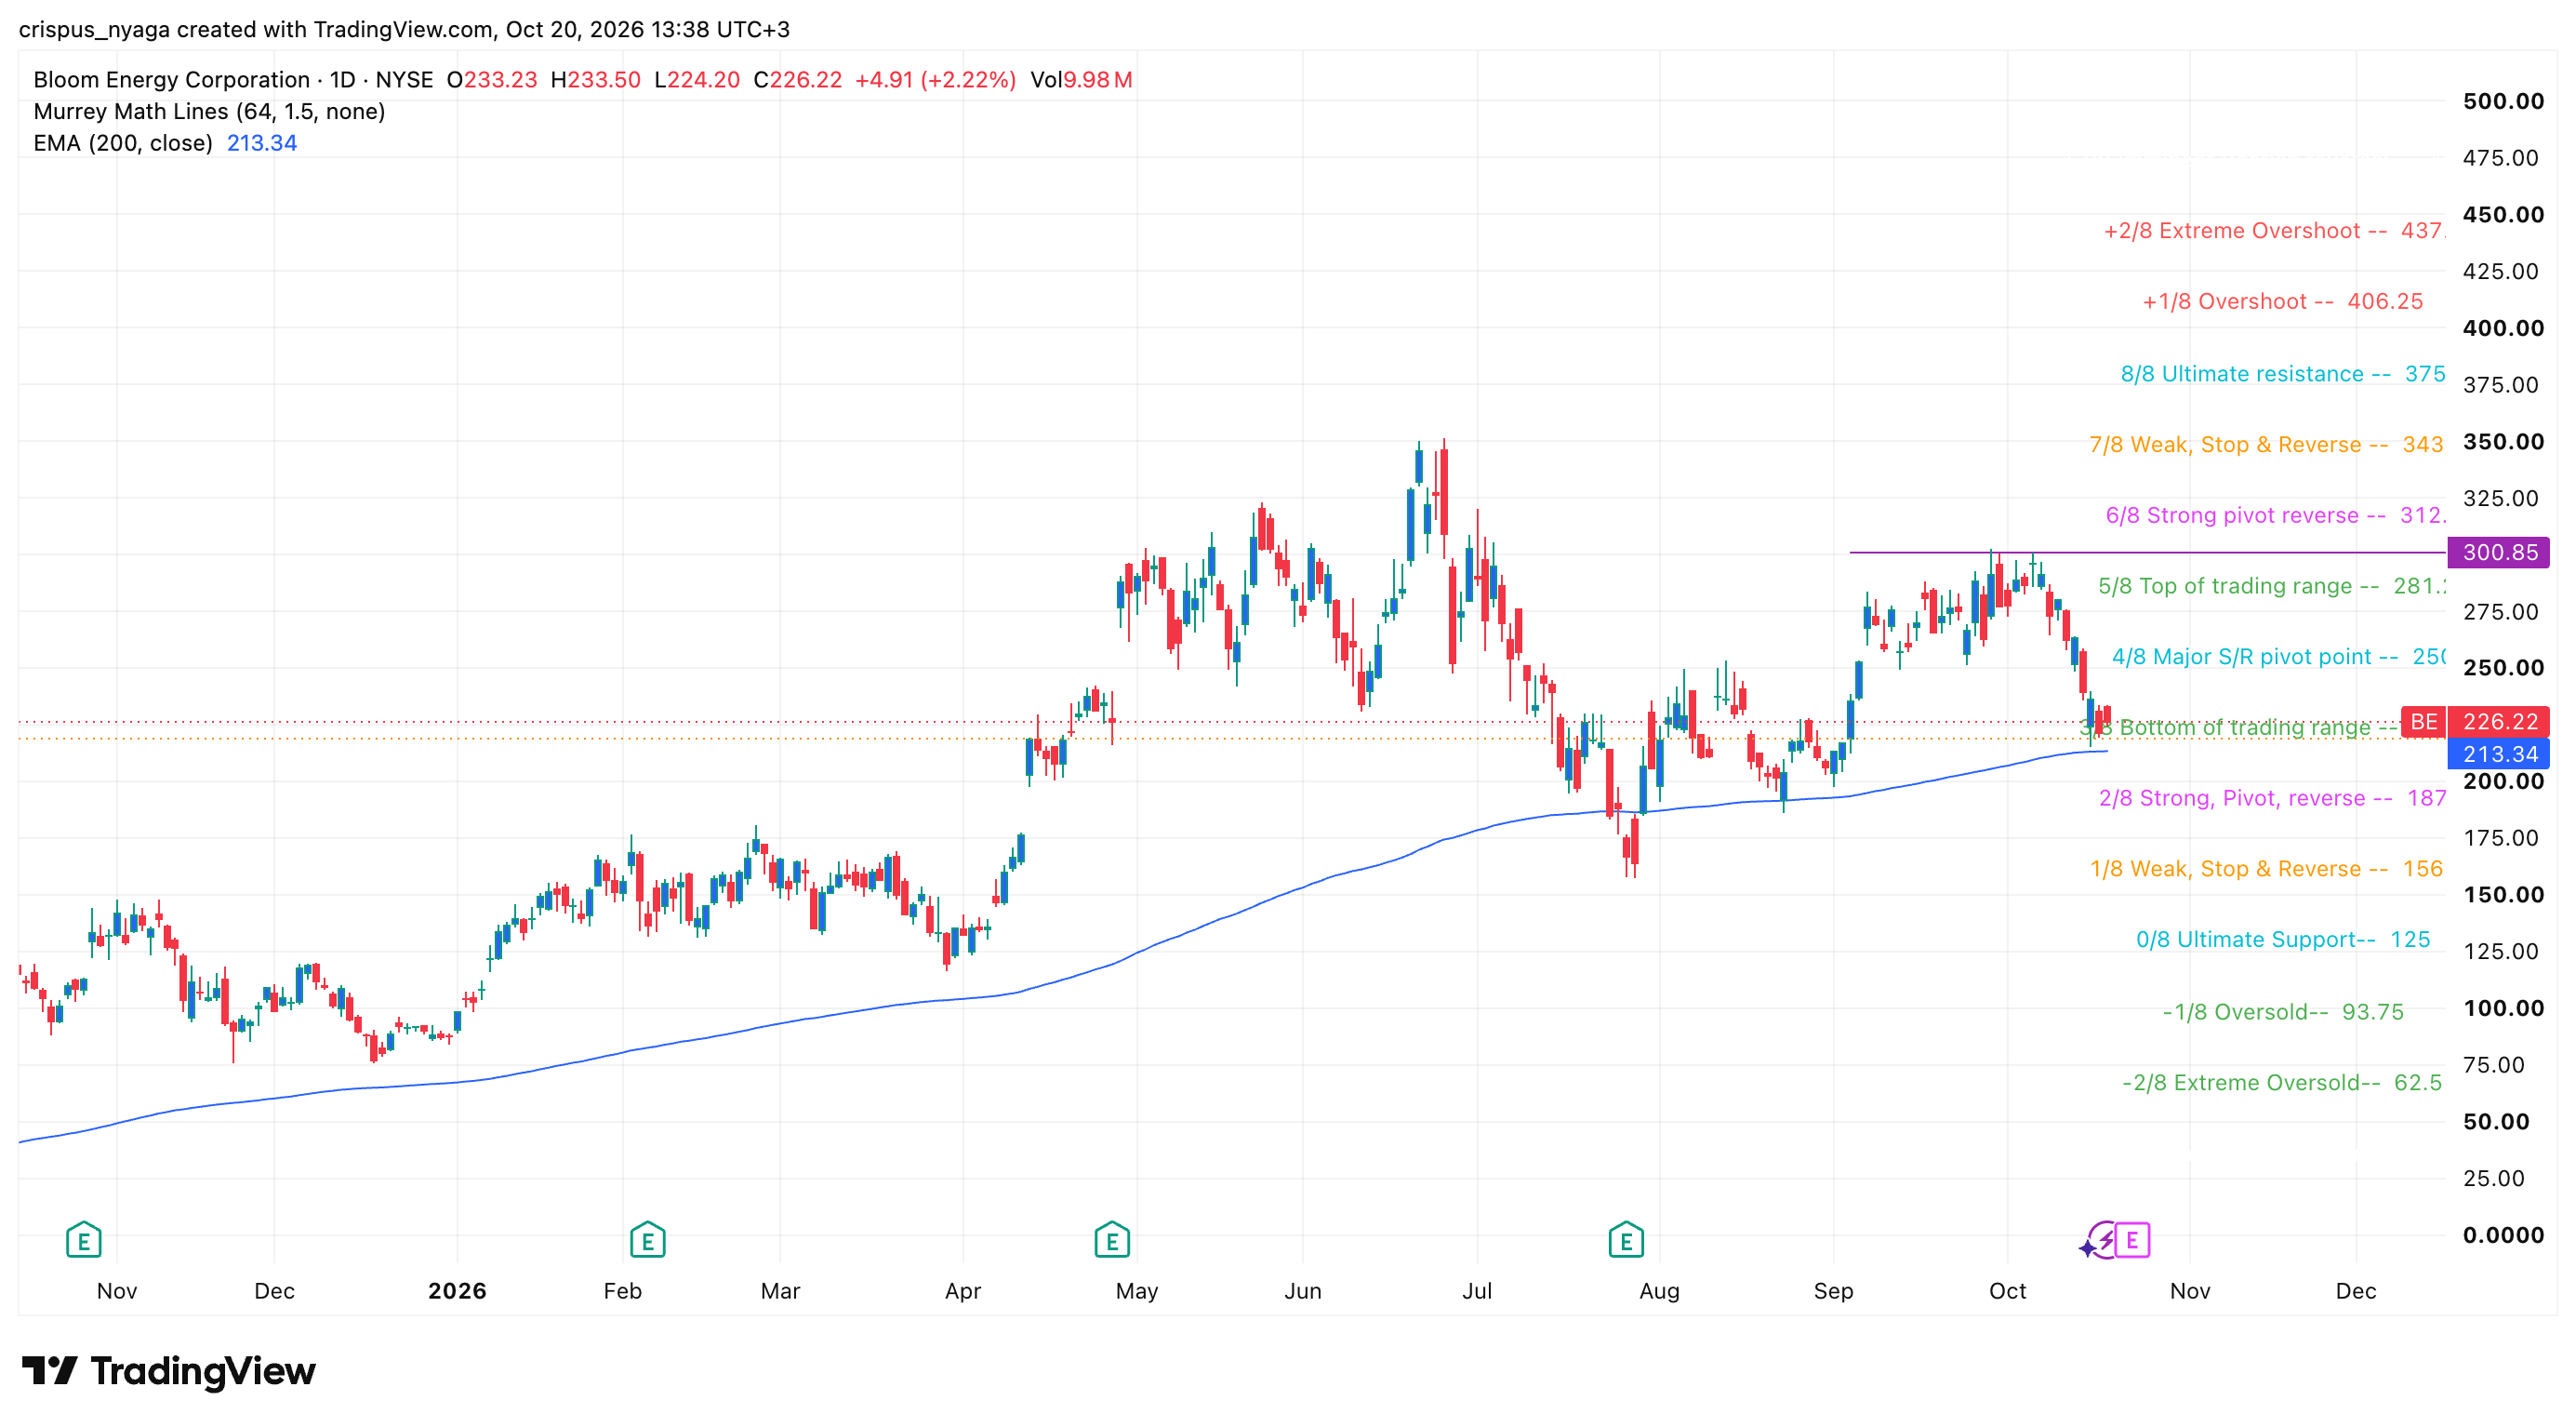Click the volume value Vol9.98 M

click(1082, 80)
